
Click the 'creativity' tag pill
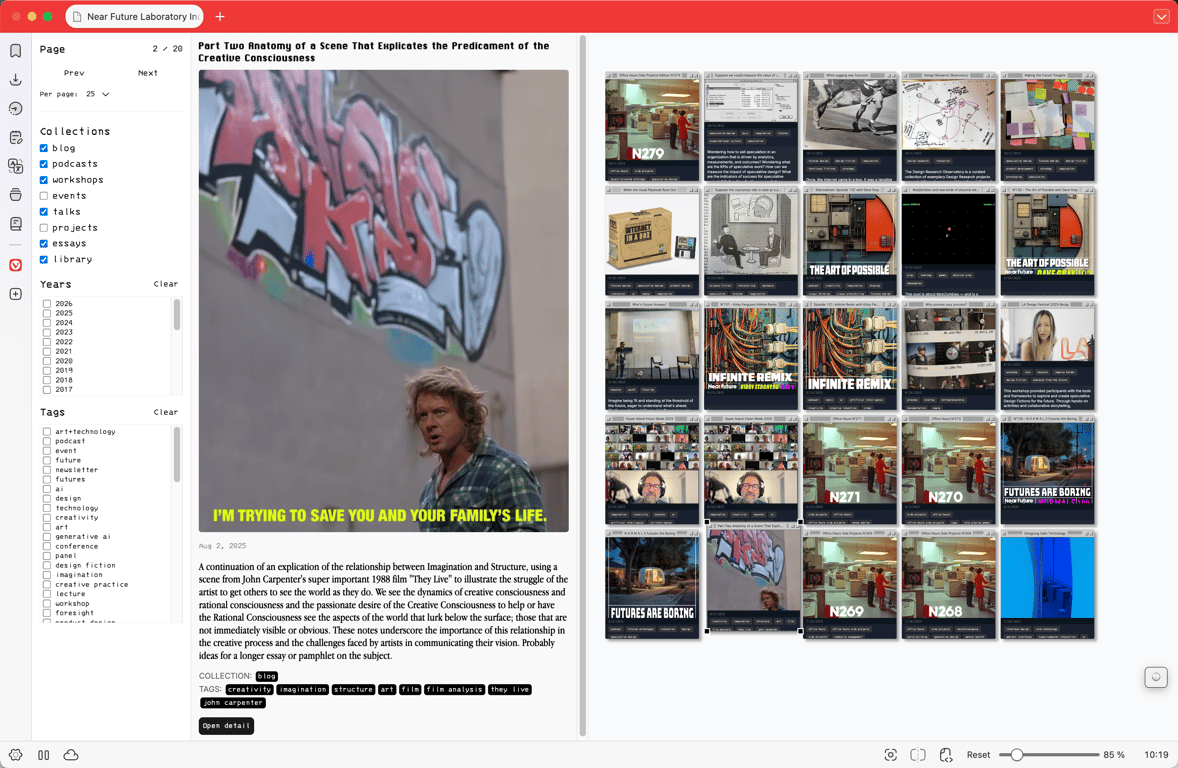249,689
